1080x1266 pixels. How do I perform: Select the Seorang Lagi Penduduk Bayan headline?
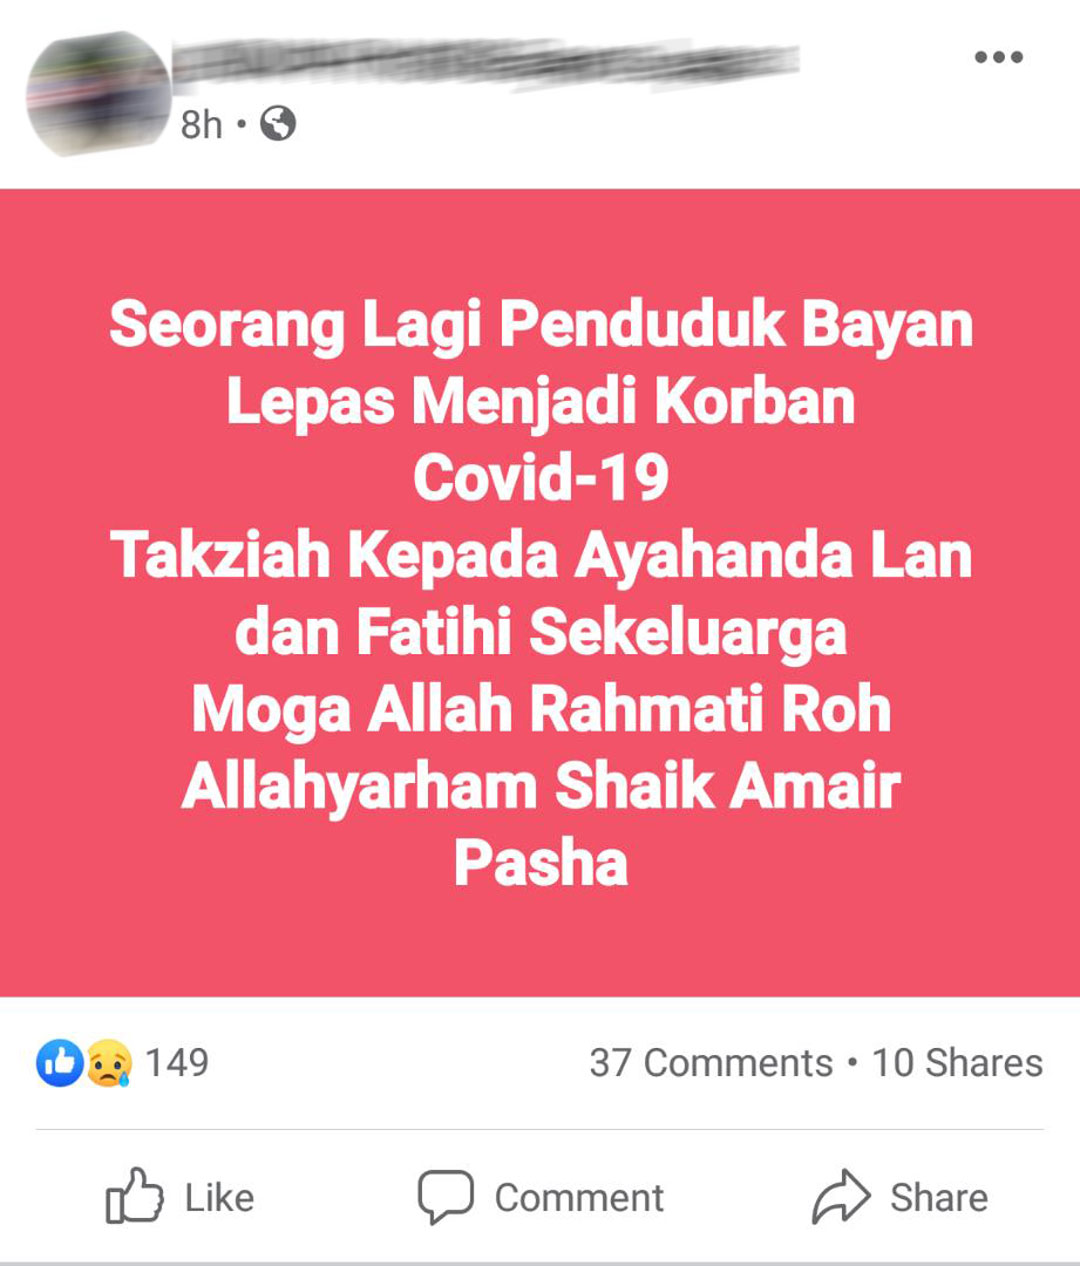click(541, 324)
